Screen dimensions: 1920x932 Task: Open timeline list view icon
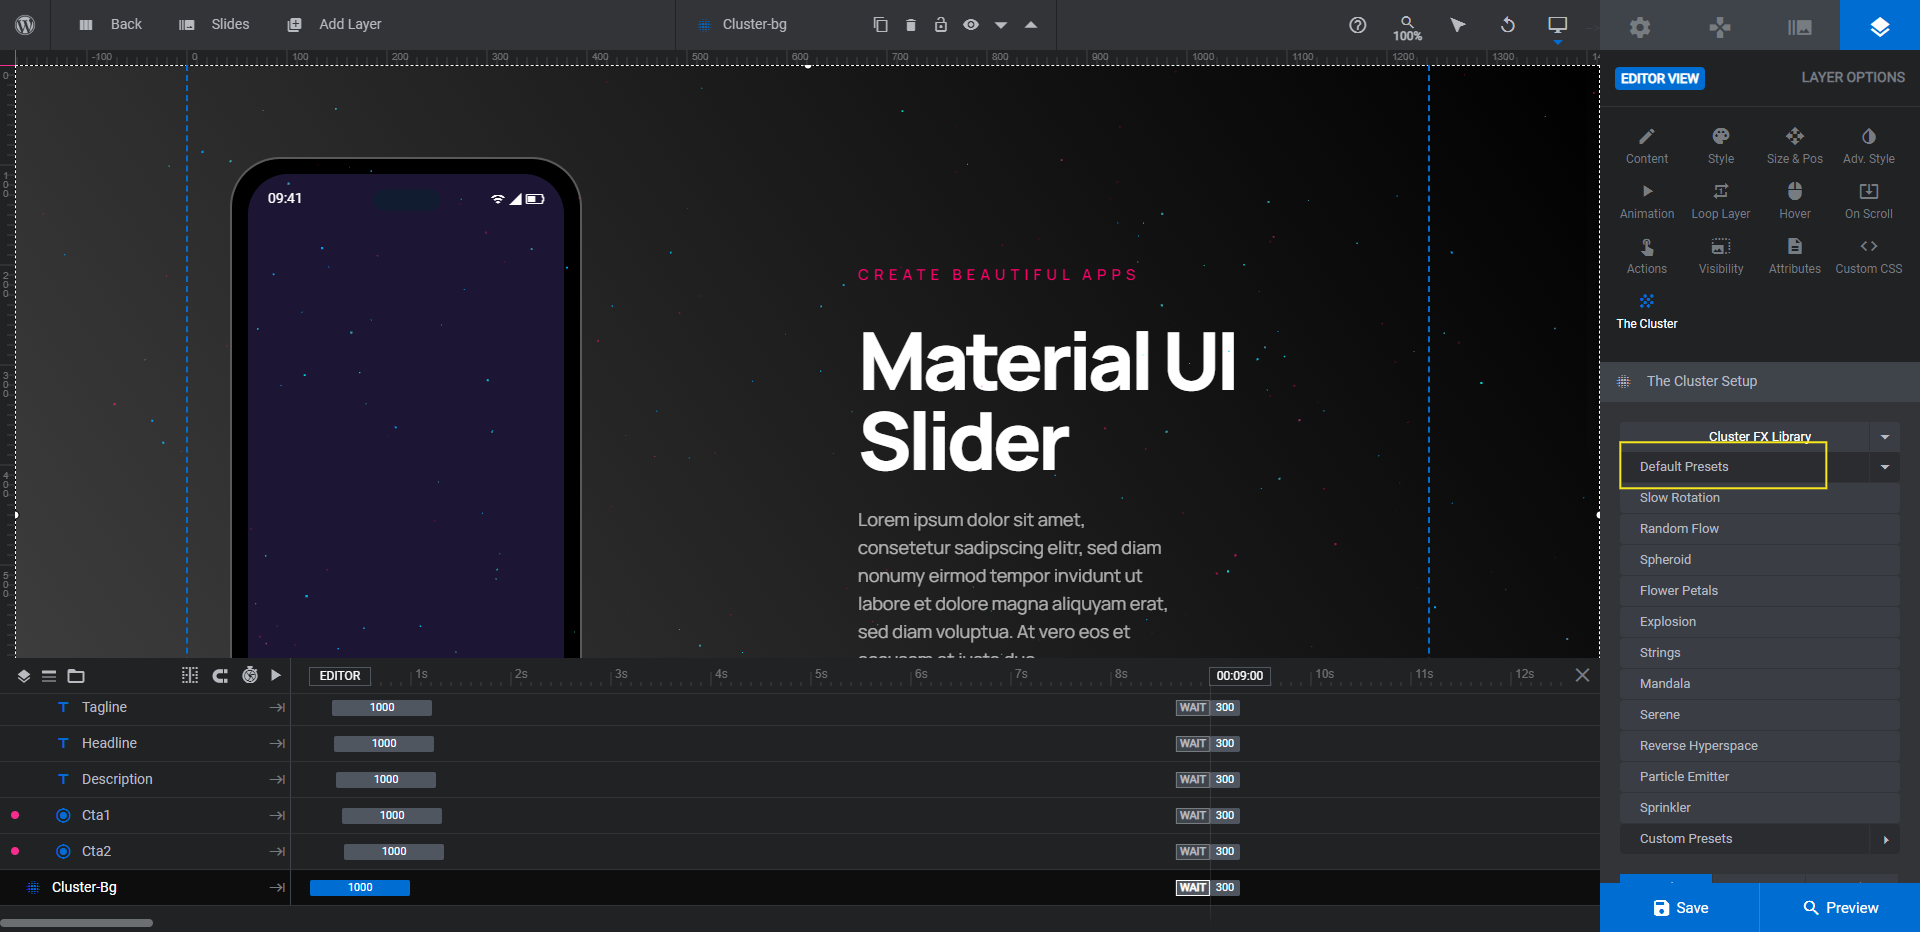tap(49, 676)
